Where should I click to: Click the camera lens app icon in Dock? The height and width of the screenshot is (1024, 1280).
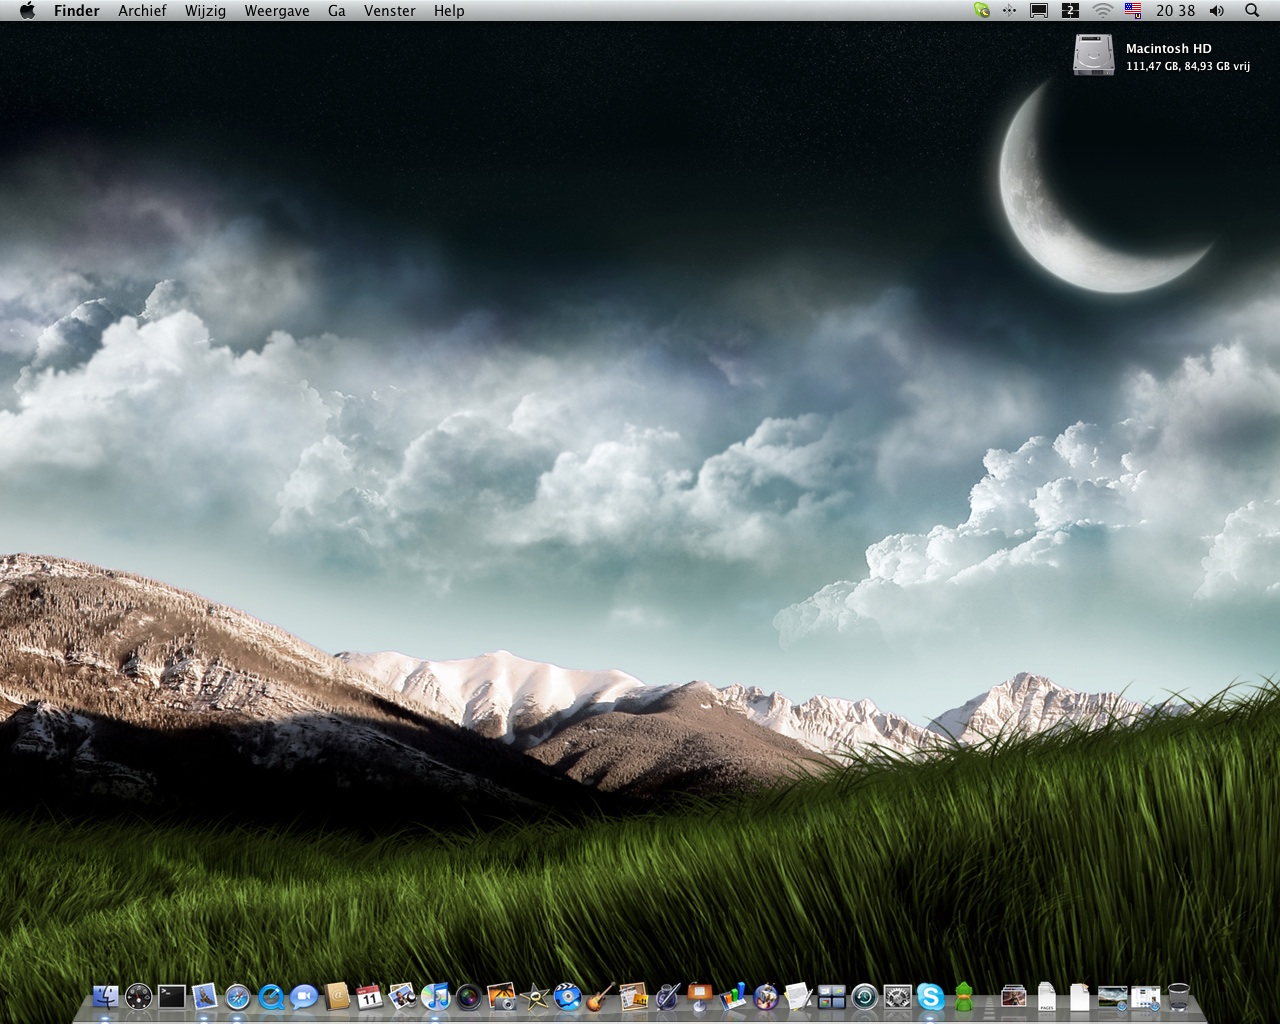click(469, 996)
